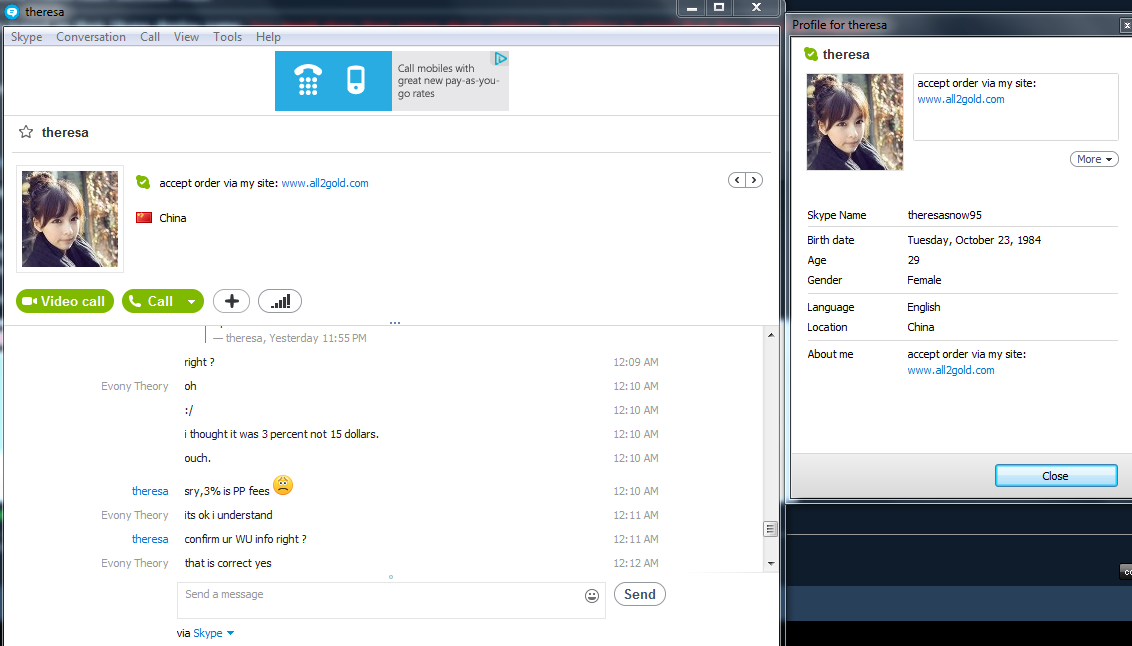Open the View menu

pos(186,37)
